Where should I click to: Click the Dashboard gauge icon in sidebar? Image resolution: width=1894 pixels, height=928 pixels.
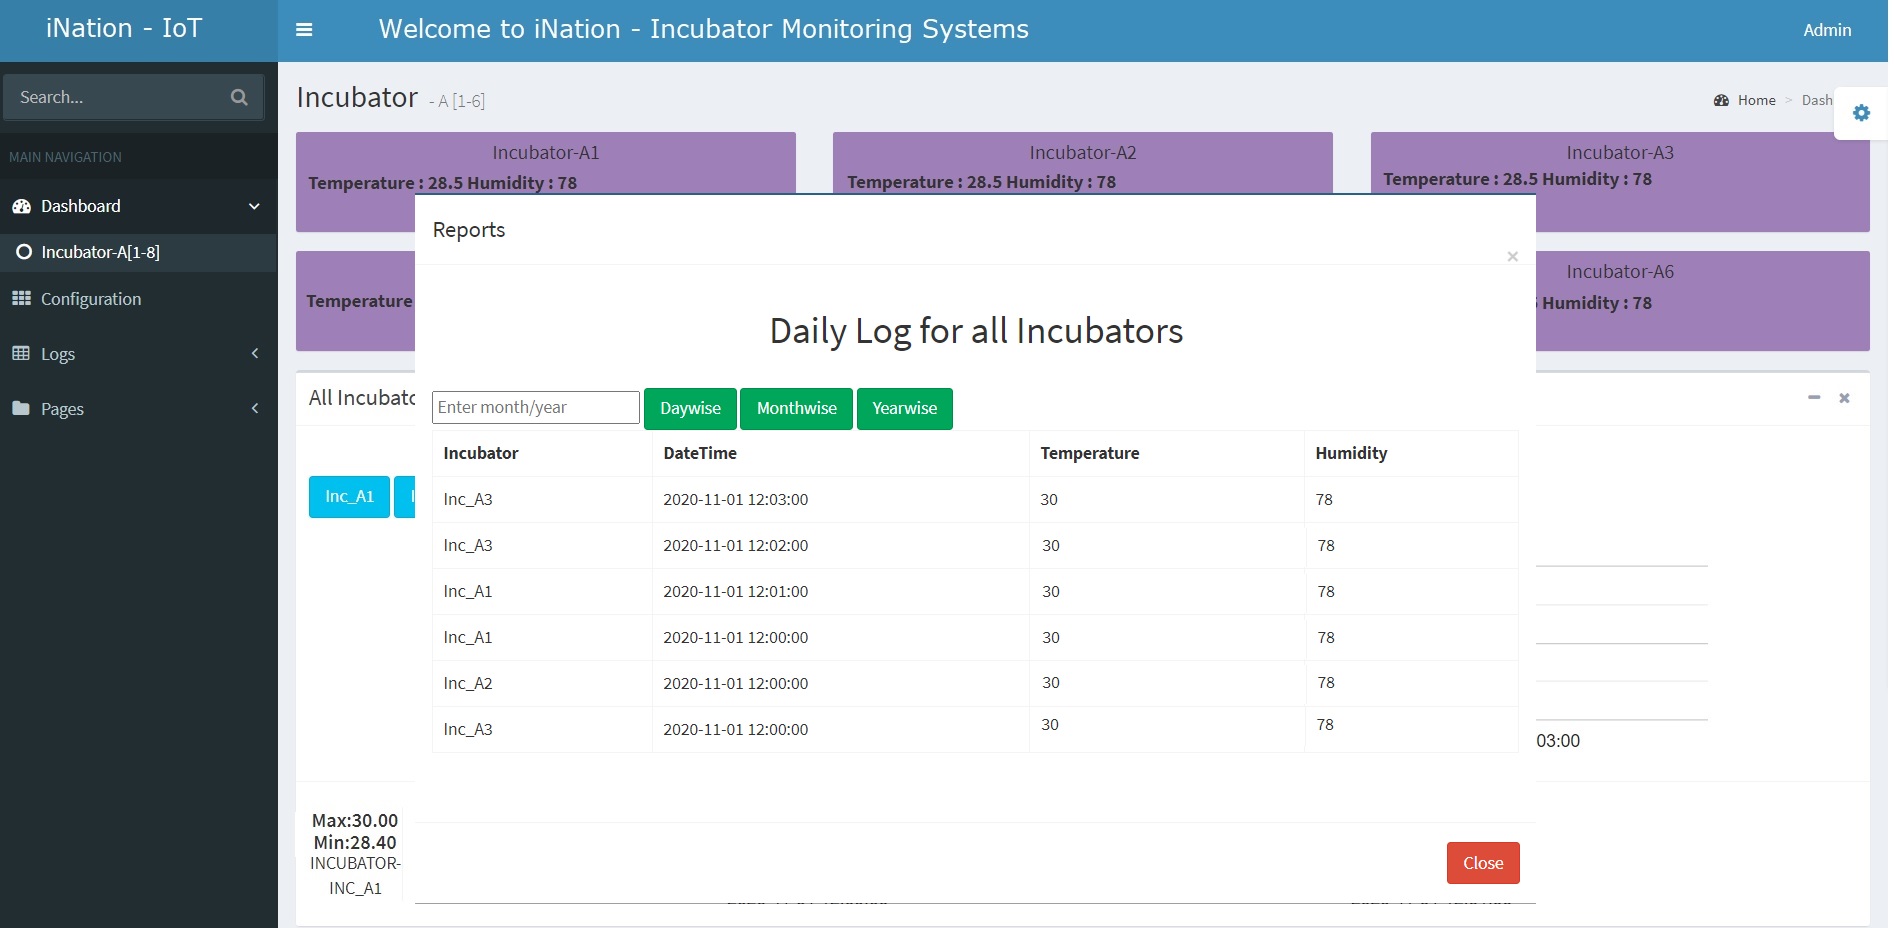click(21, 206)
